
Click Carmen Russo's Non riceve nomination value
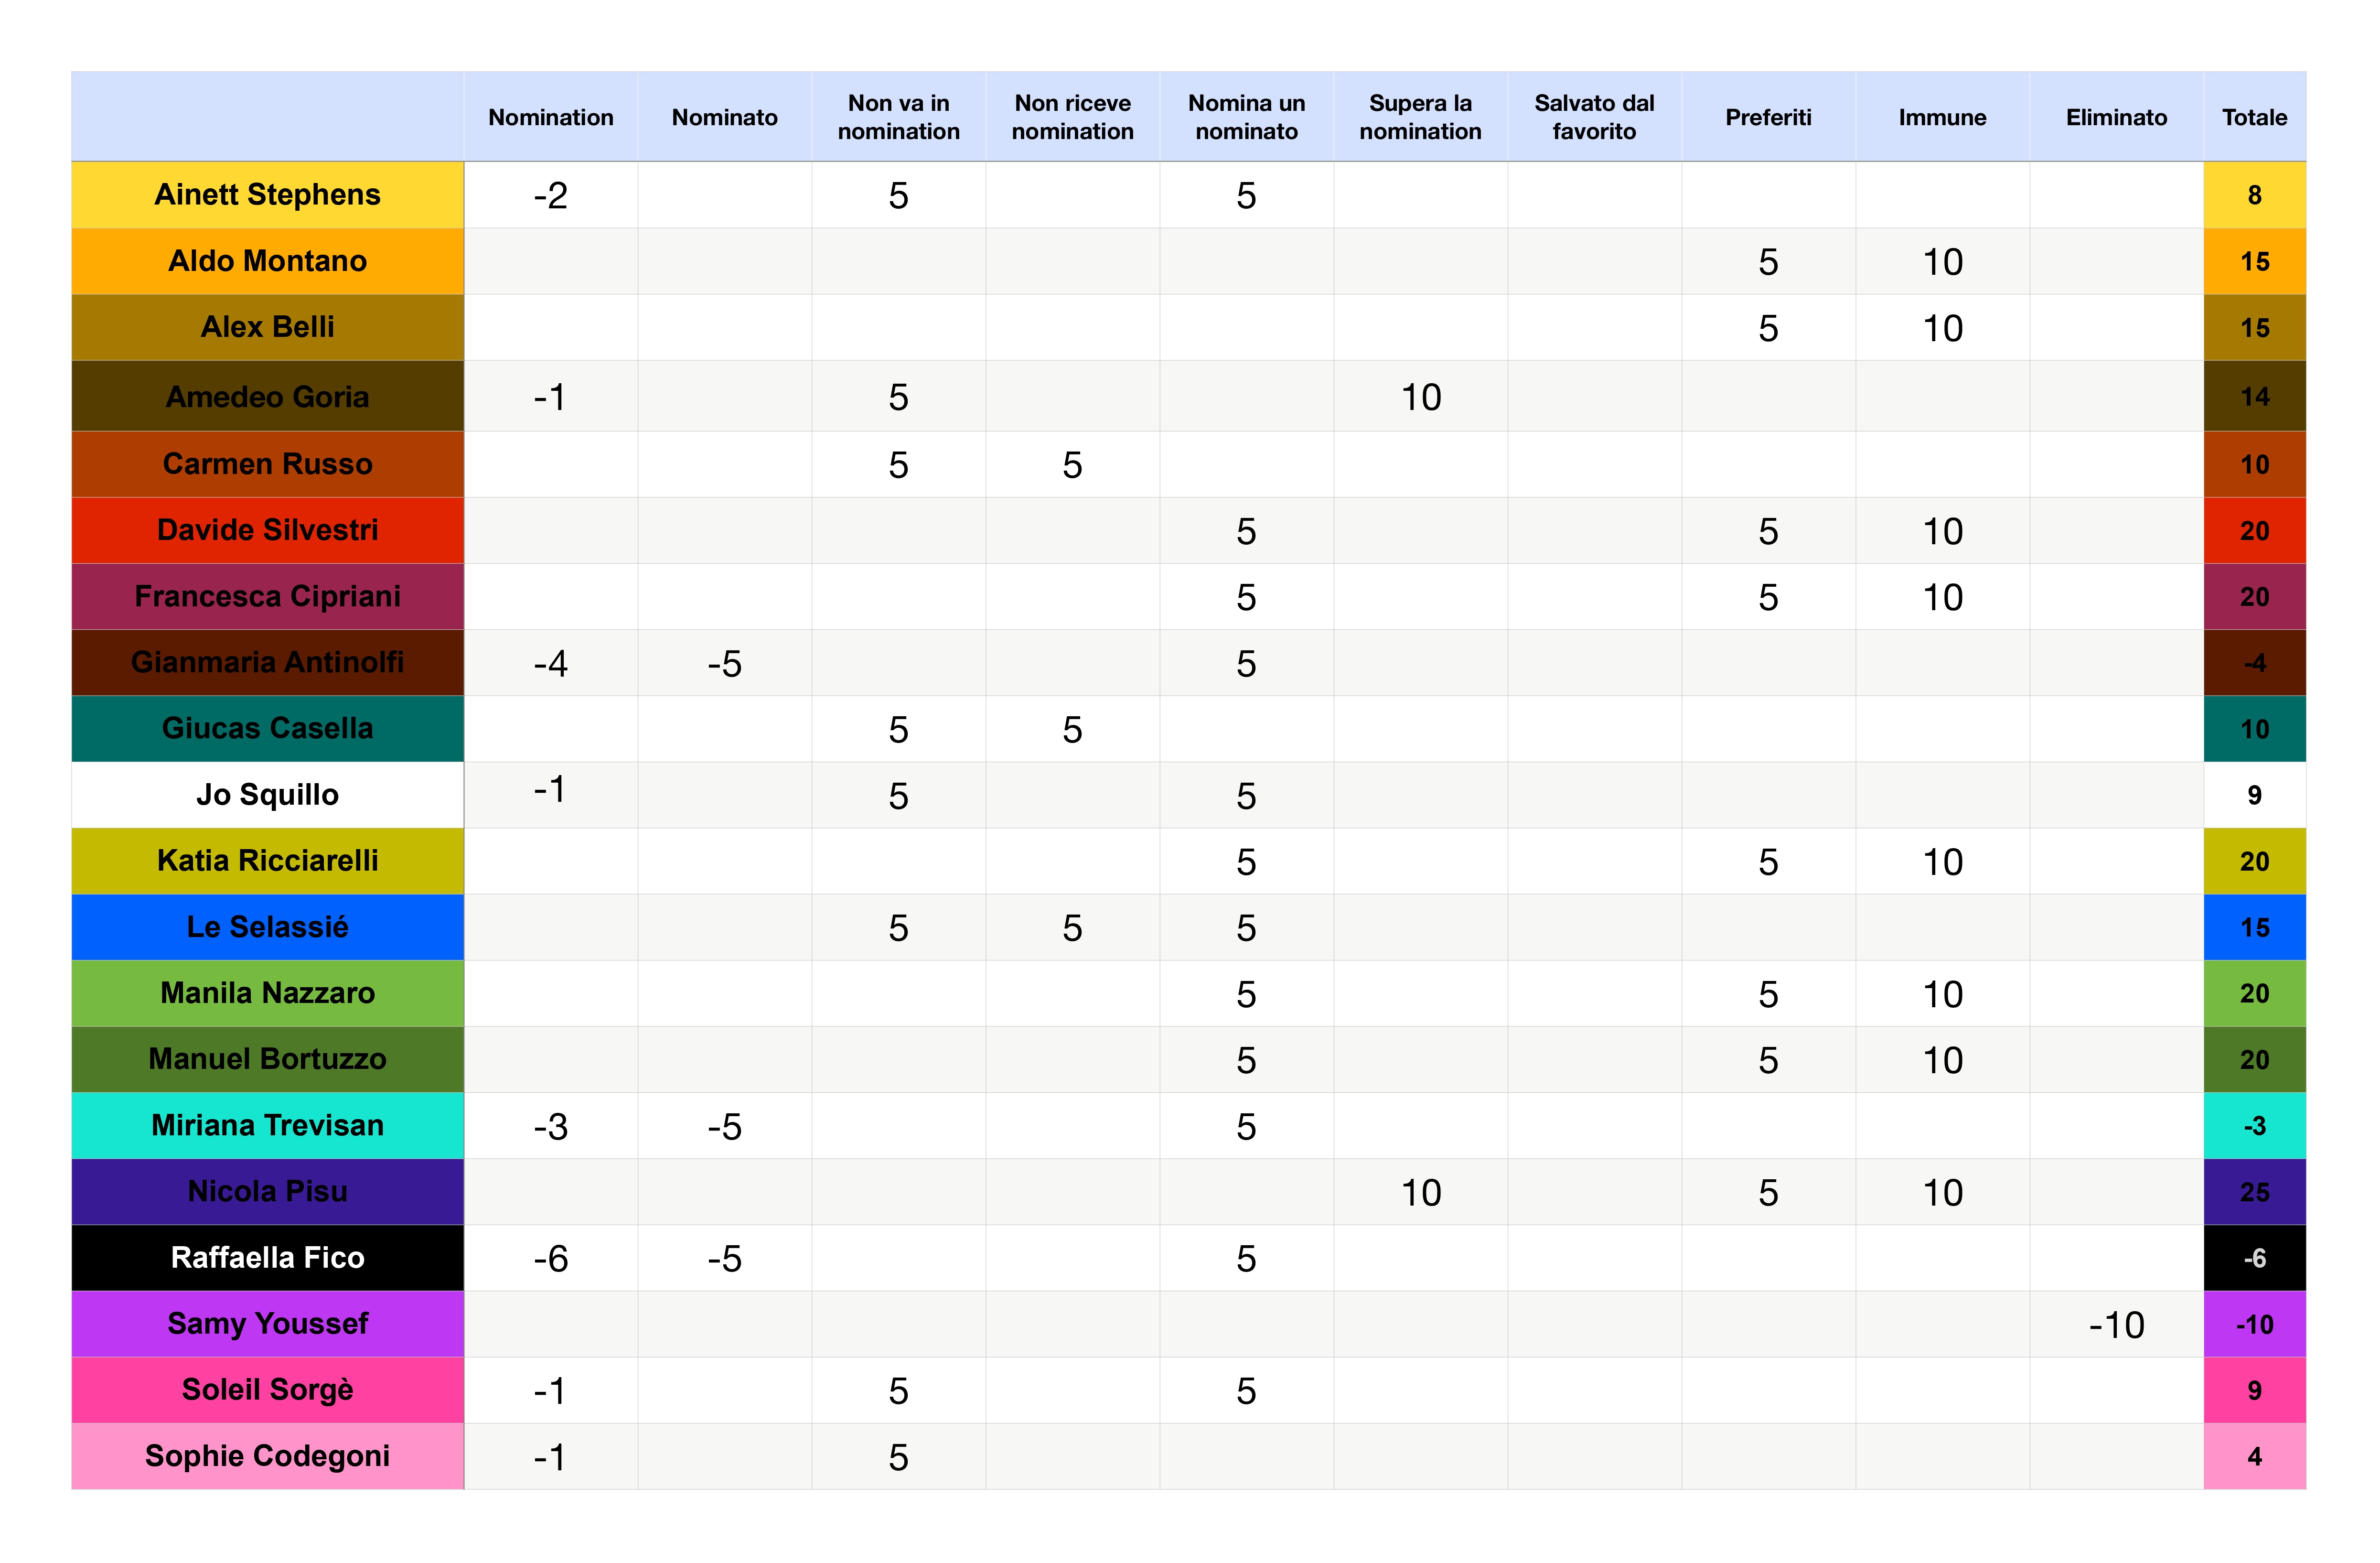click(x=1072, y=465)
